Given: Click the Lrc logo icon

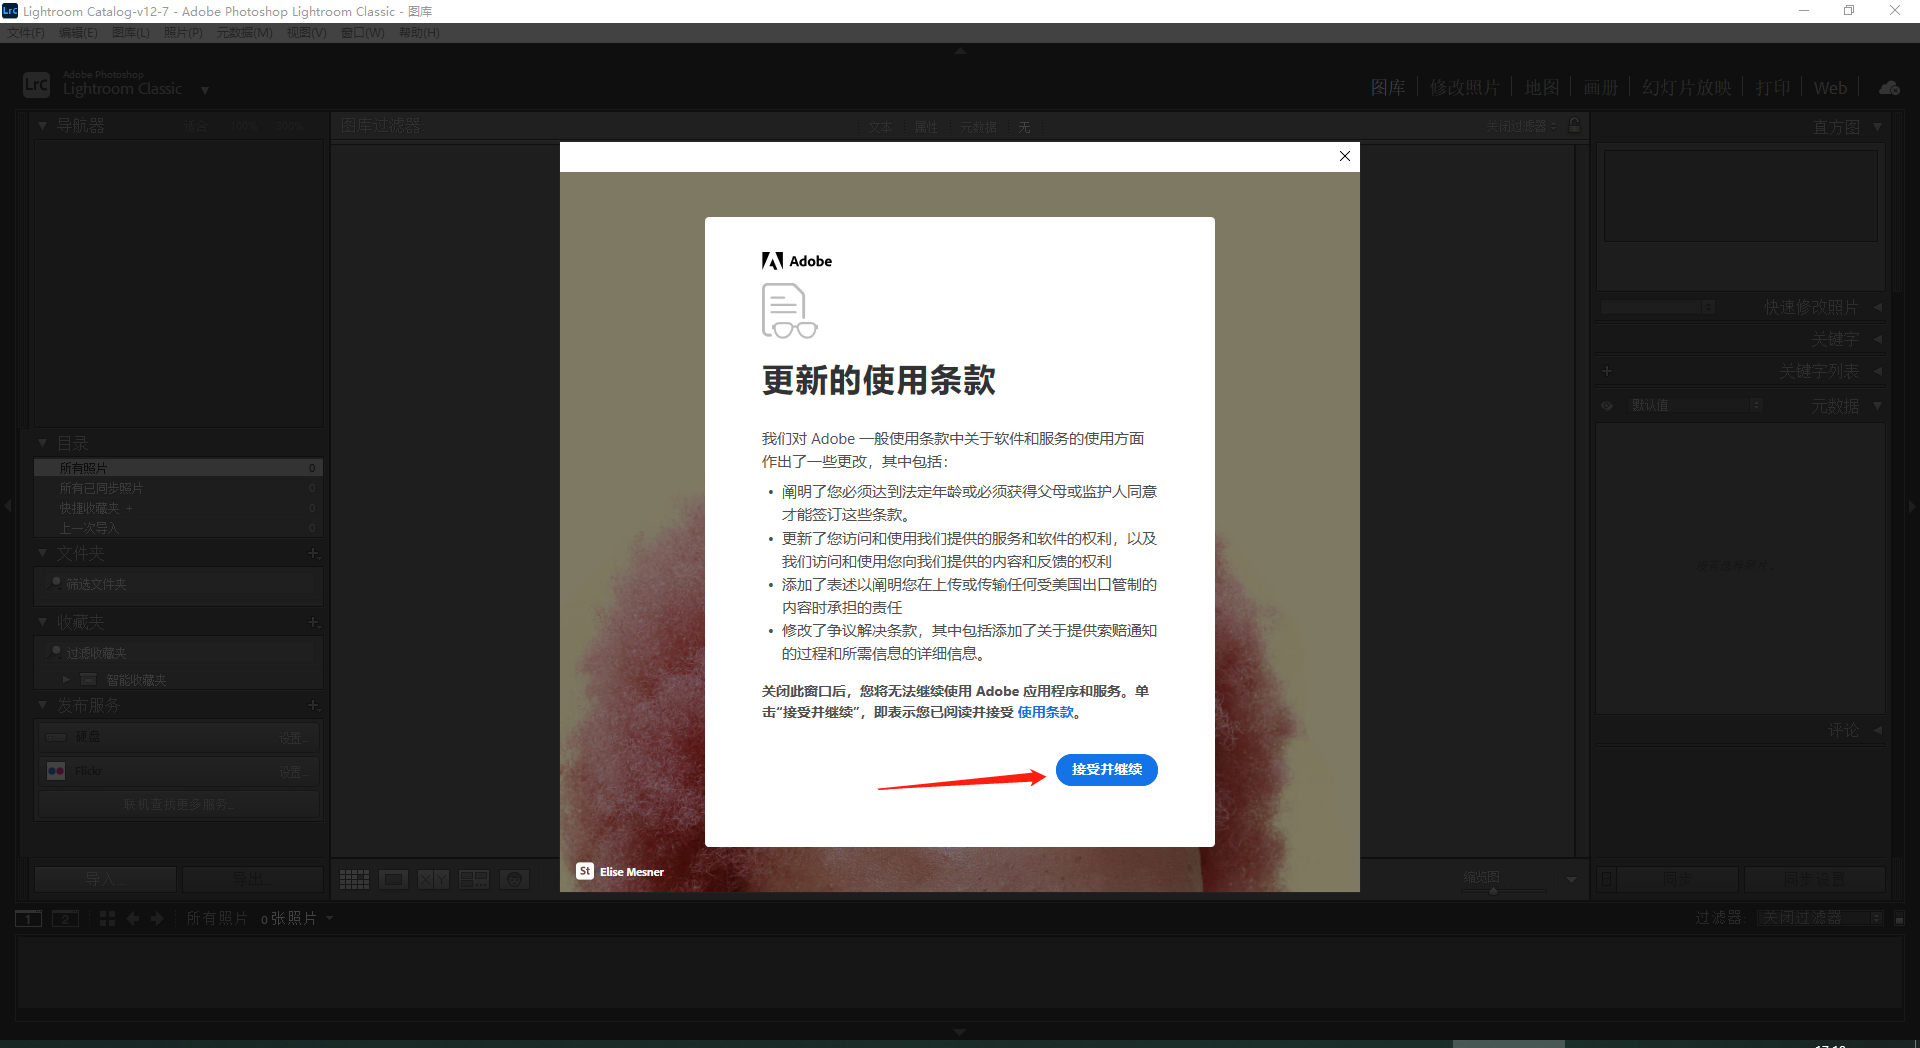Looking at the screenshot, I should point(36,85).
